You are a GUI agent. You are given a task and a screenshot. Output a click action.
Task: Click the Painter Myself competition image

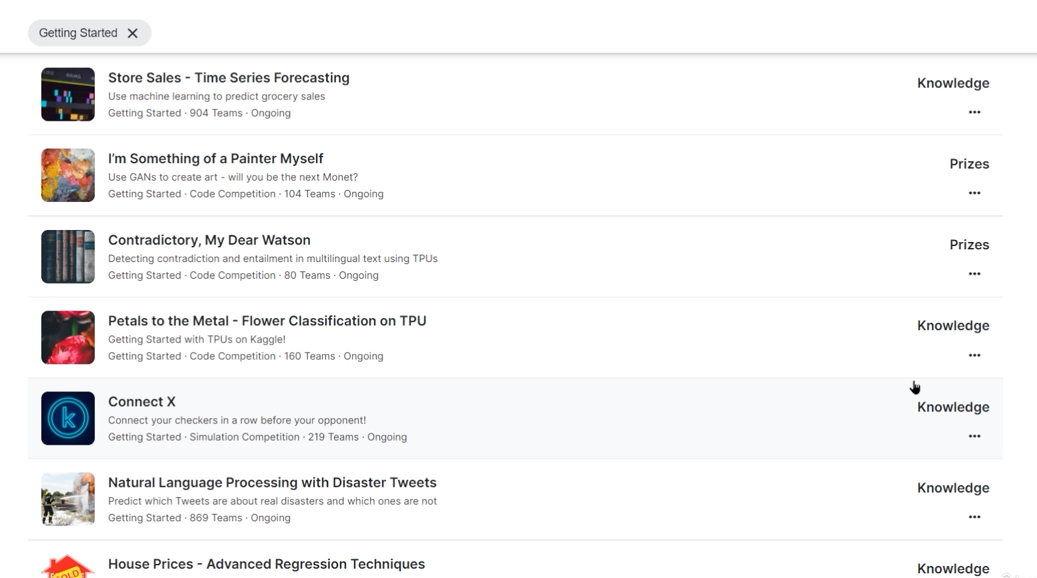[x=68, y=176]
